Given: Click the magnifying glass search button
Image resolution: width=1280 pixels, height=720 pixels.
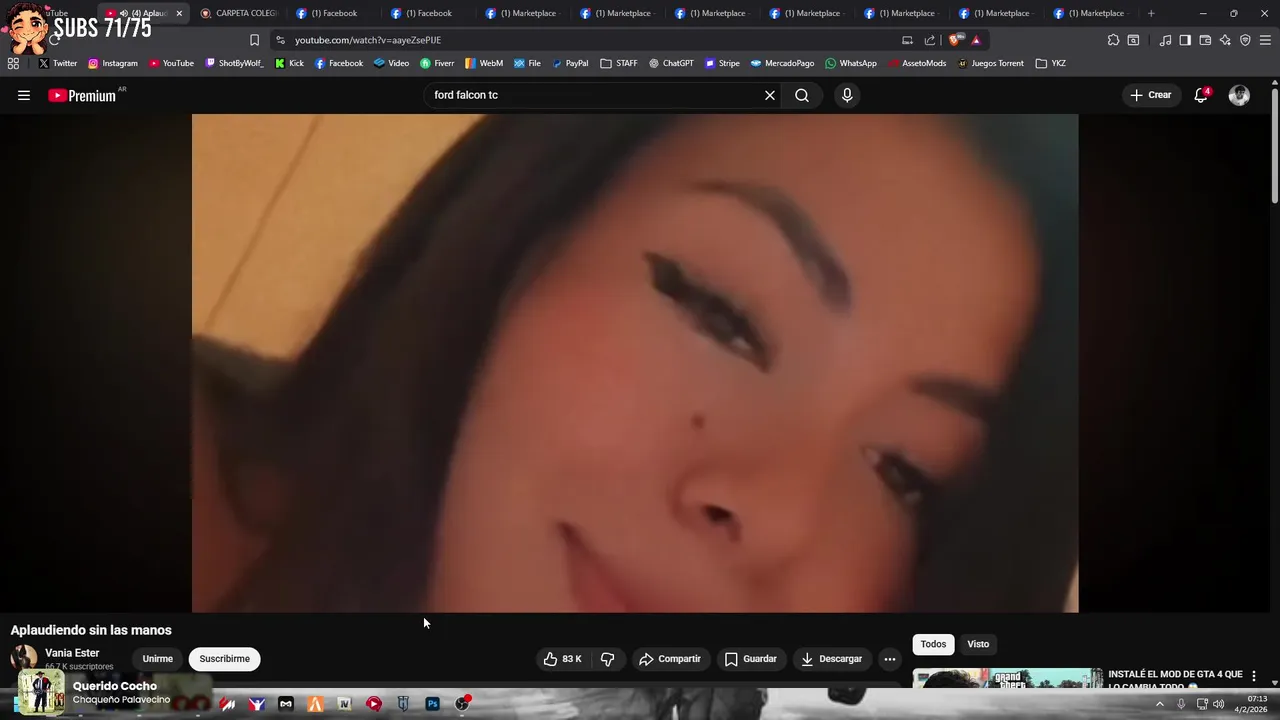Looking at the screenshot, I should point(802,95).
